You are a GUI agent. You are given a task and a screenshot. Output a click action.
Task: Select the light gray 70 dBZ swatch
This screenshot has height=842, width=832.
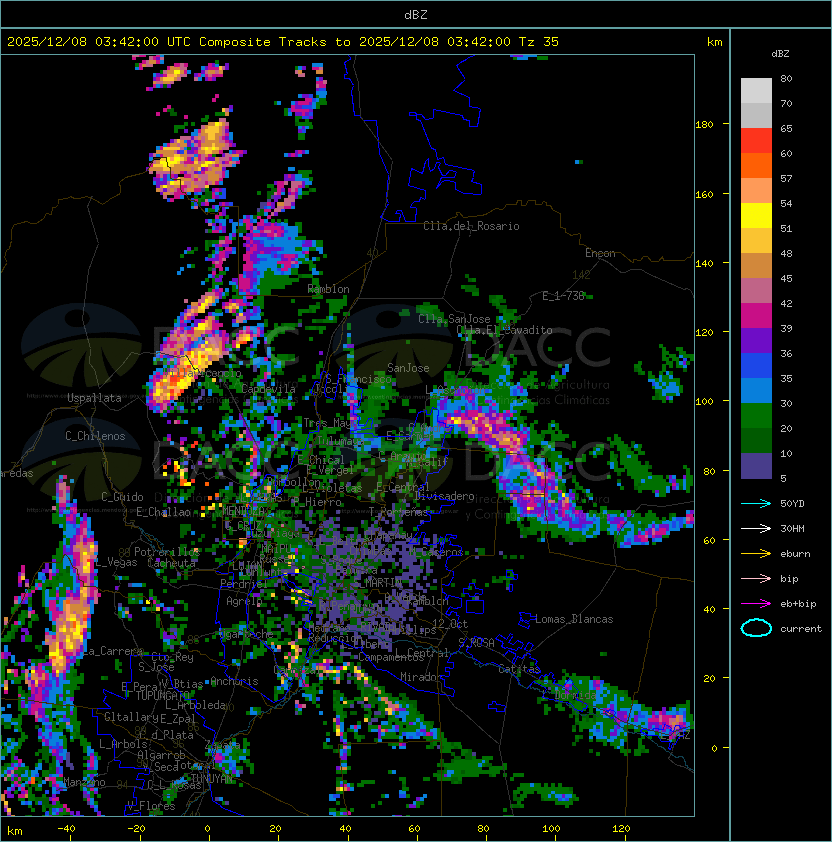756,91
